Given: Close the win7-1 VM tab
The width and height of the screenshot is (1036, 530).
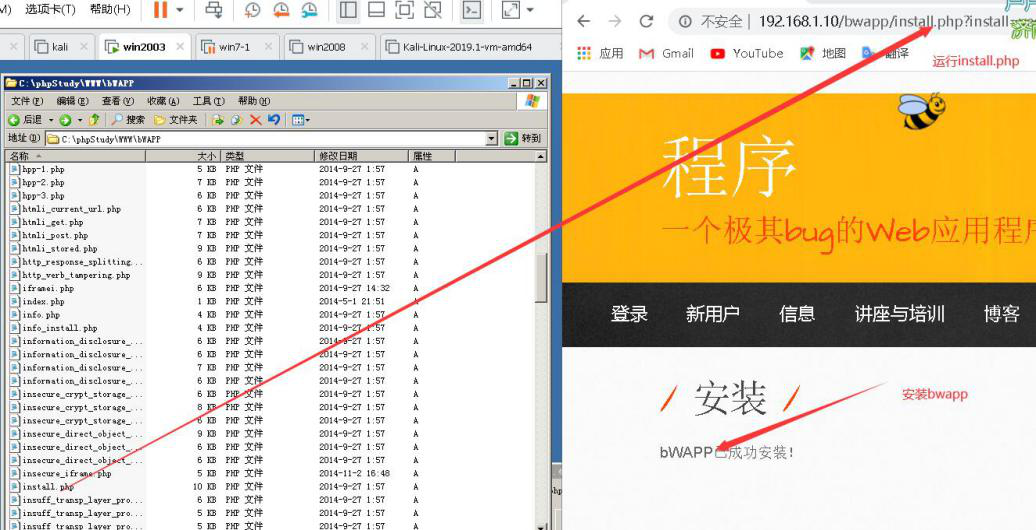Looking at the screenshot, I should click(x=268, y=47).
